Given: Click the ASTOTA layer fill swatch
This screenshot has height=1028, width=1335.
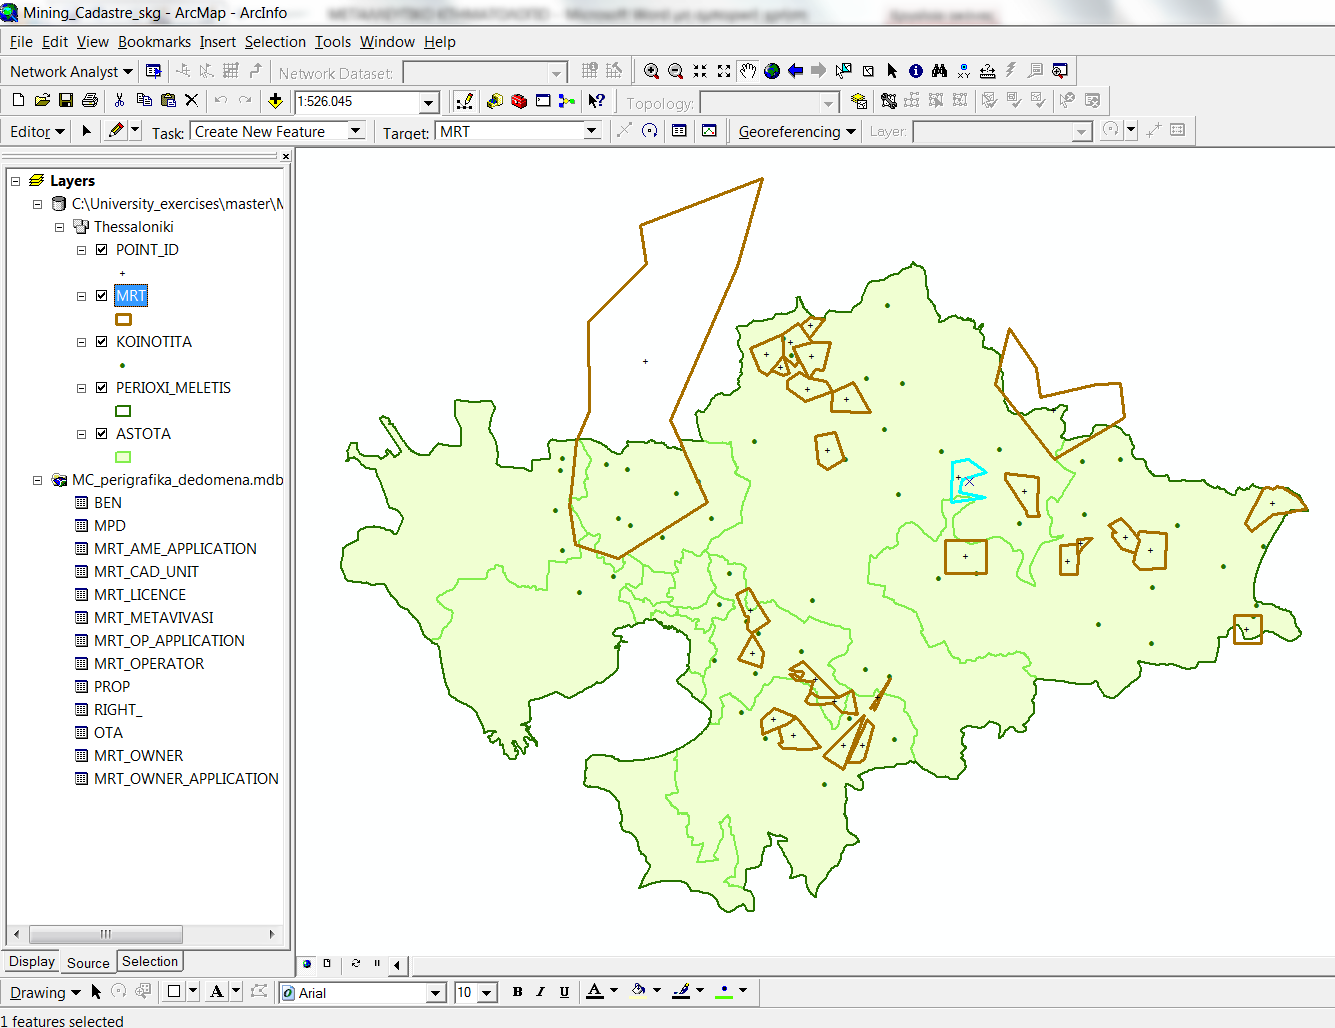Looking at the screenshot, I should (123, 457).
